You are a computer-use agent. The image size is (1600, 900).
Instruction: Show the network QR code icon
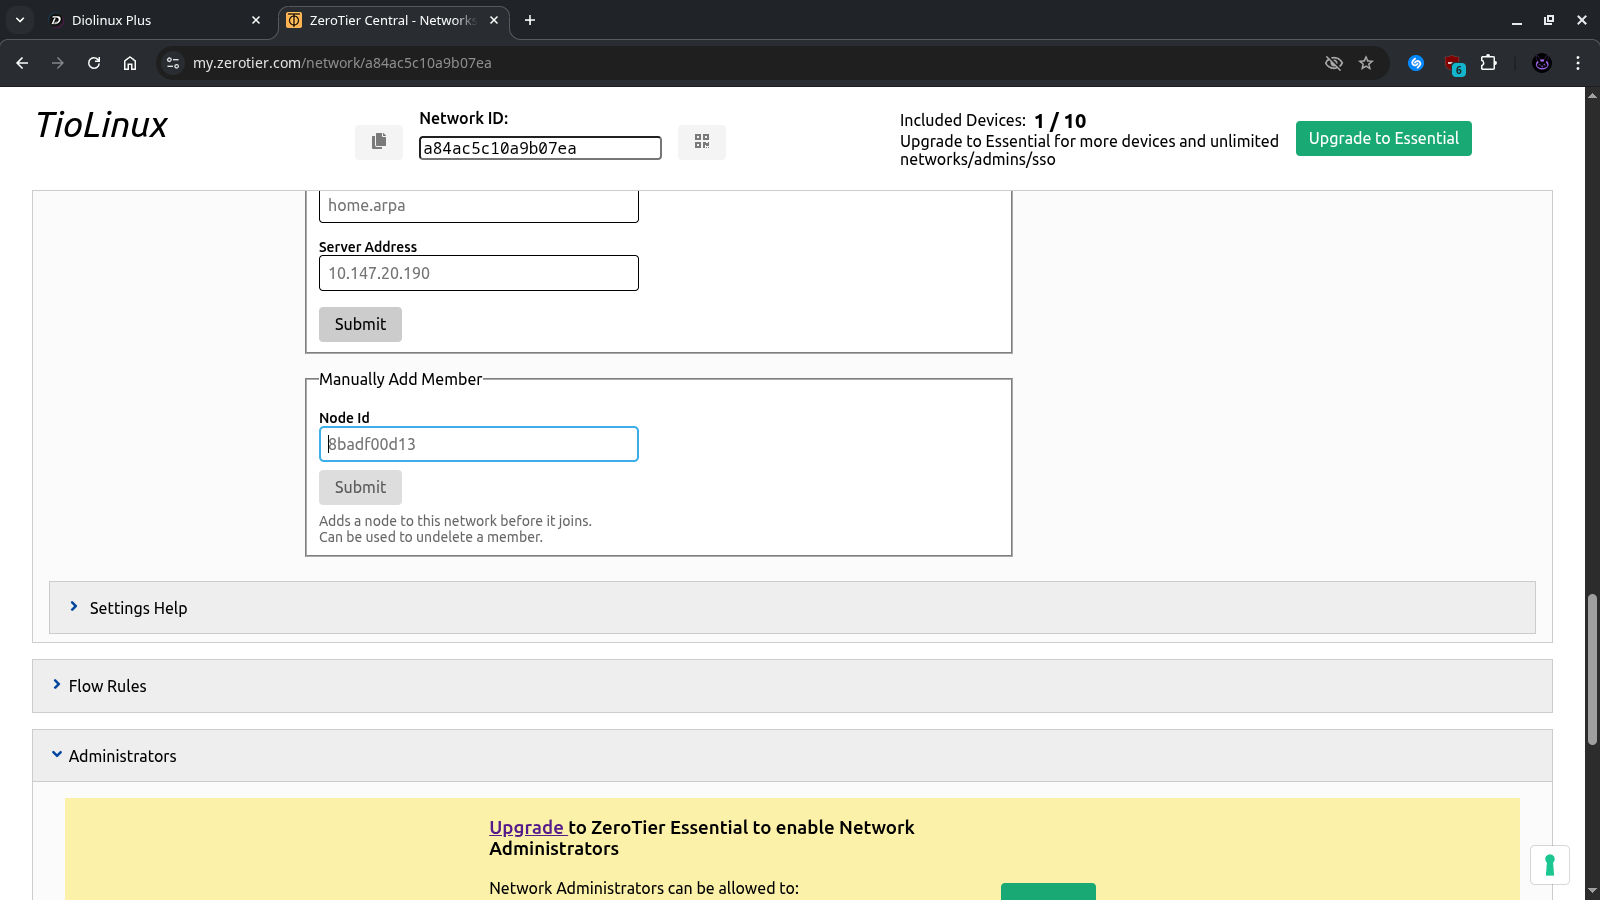pos(701,142)
